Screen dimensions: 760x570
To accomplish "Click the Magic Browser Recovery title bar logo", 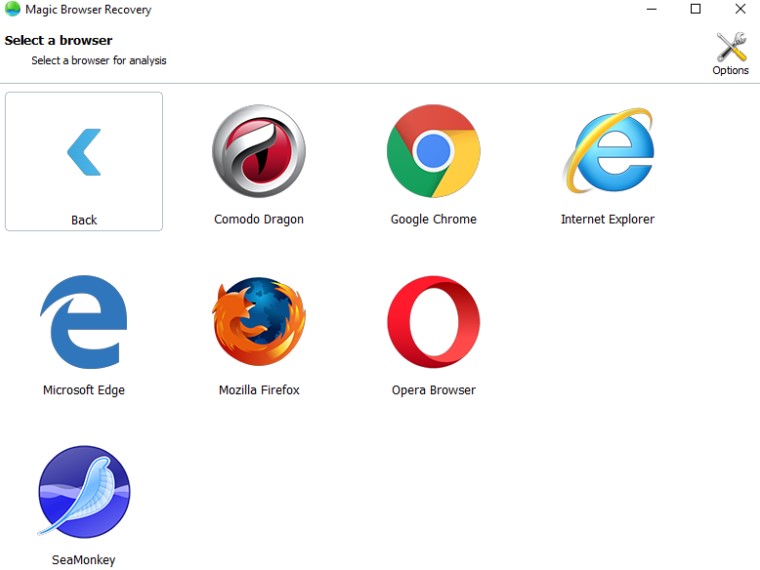I will (12, 9).
